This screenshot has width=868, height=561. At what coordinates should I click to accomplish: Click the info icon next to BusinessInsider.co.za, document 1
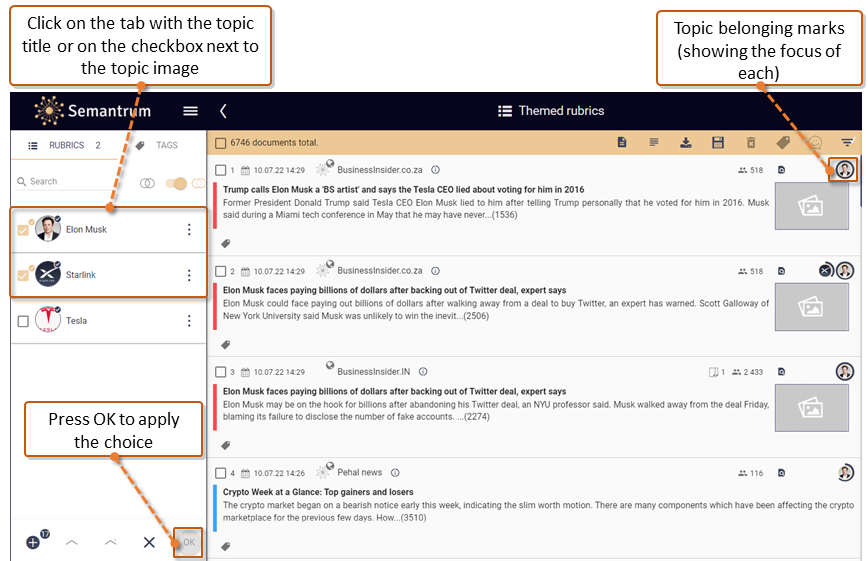(436, 170)
